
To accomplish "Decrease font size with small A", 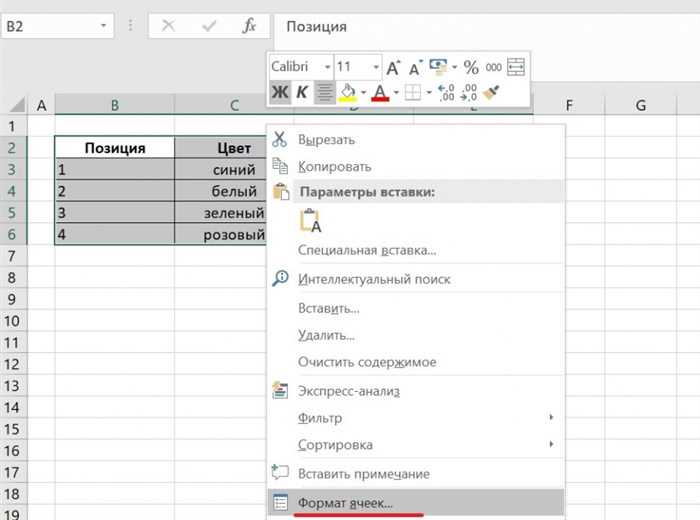I will (x=416, y=68).
